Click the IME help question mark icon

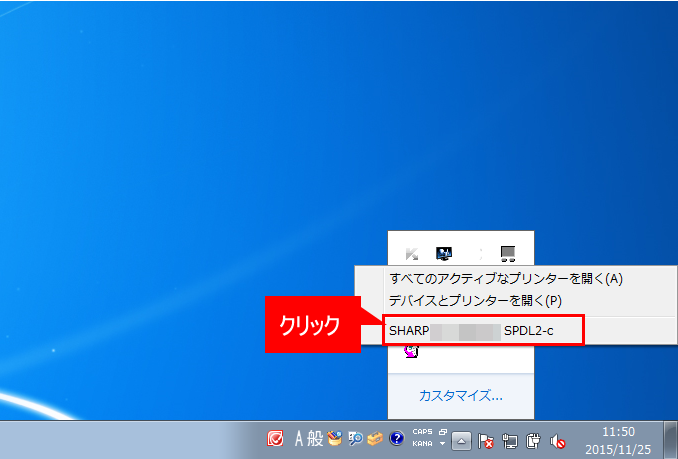click(x=396, y=438)
